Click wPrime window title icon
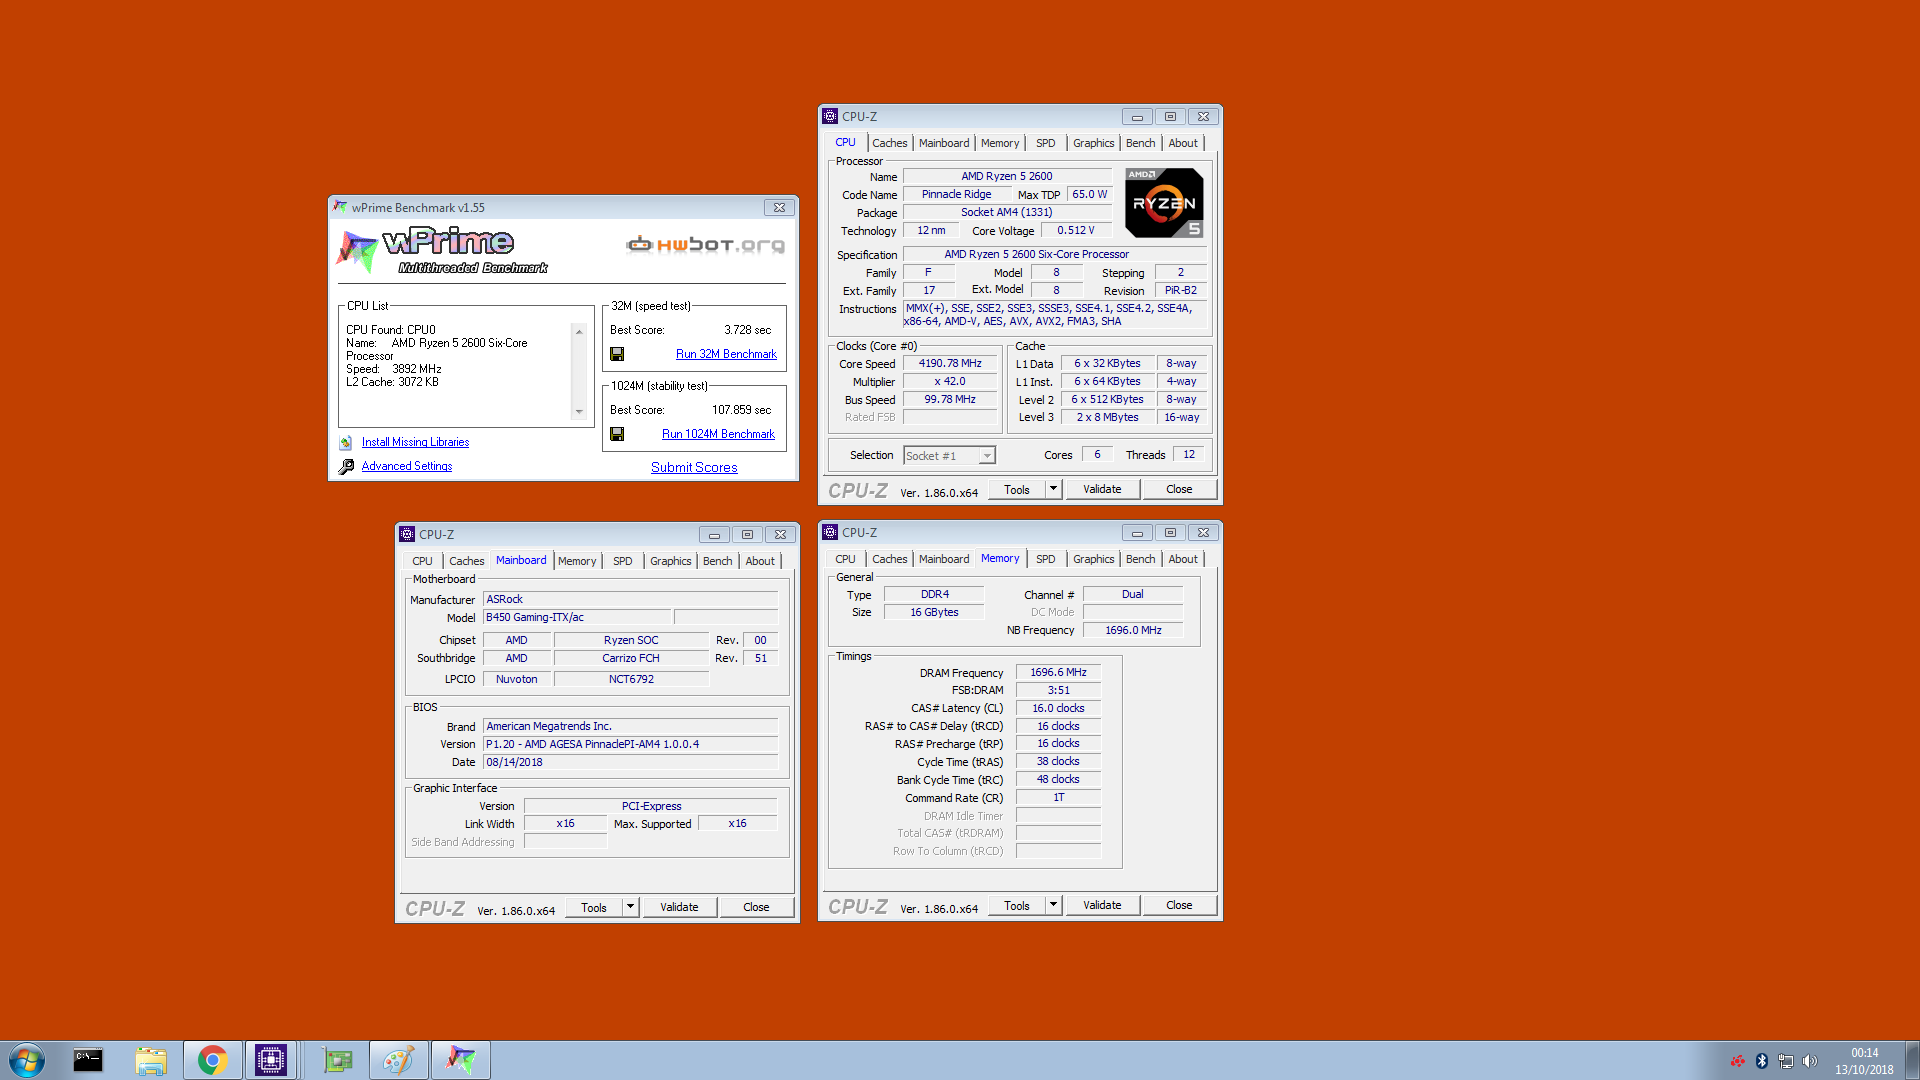 [x=341, y=207]
